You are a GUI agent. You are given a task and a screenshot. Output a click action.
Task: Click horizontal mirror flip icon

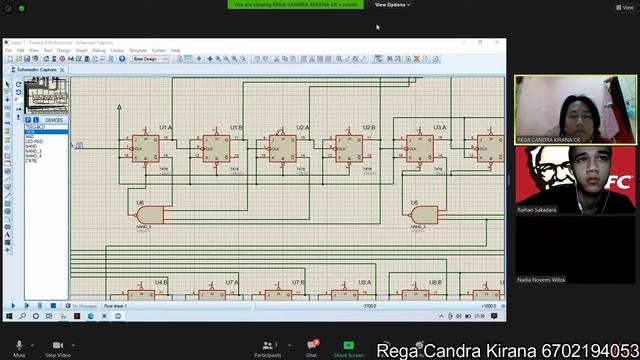(18, 109)
